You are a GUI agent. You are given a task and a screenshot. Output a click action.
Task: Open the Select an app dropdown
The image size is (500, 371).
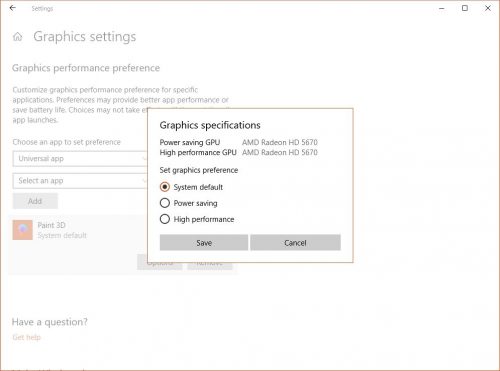tap(80, 181)
